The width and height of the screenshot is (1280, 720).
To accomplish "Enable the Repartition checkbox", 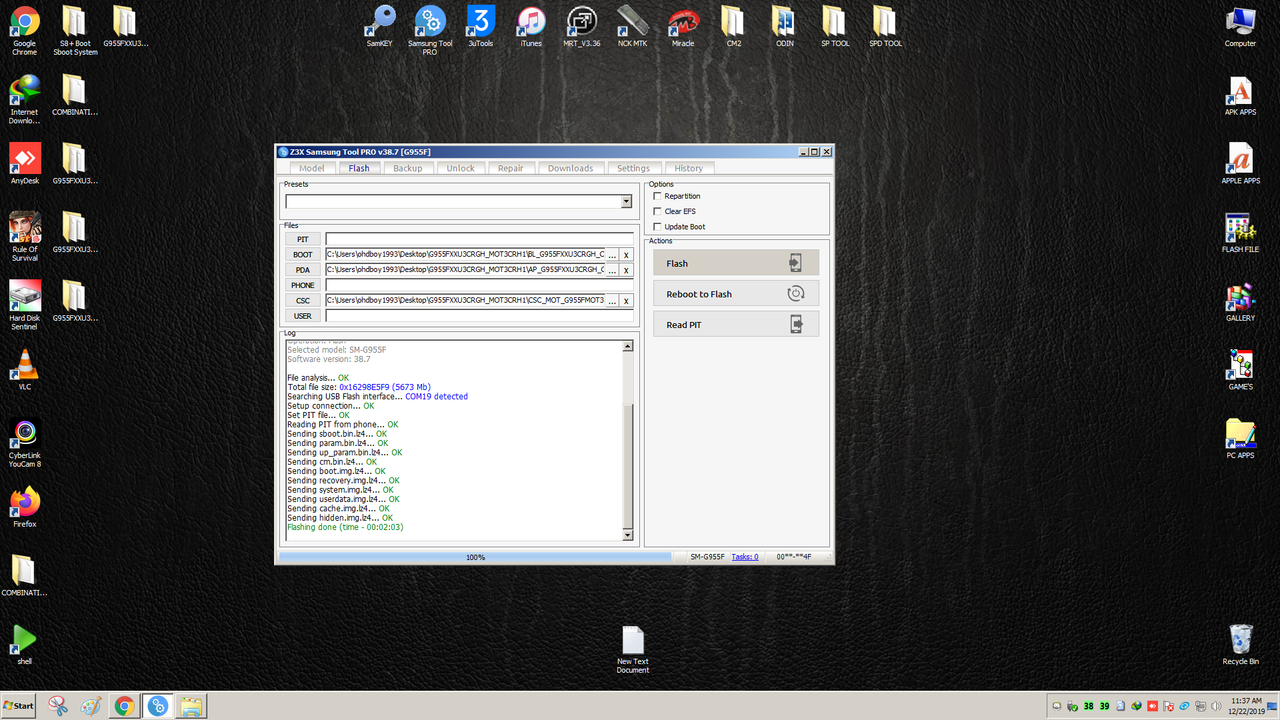I will [x=657, y=196].
